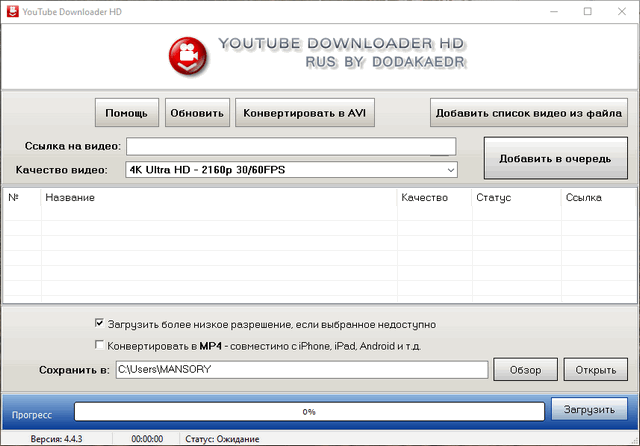Click the Обновить button
Image resolution: width=640 pixels, height=446 pixels.
197,113
